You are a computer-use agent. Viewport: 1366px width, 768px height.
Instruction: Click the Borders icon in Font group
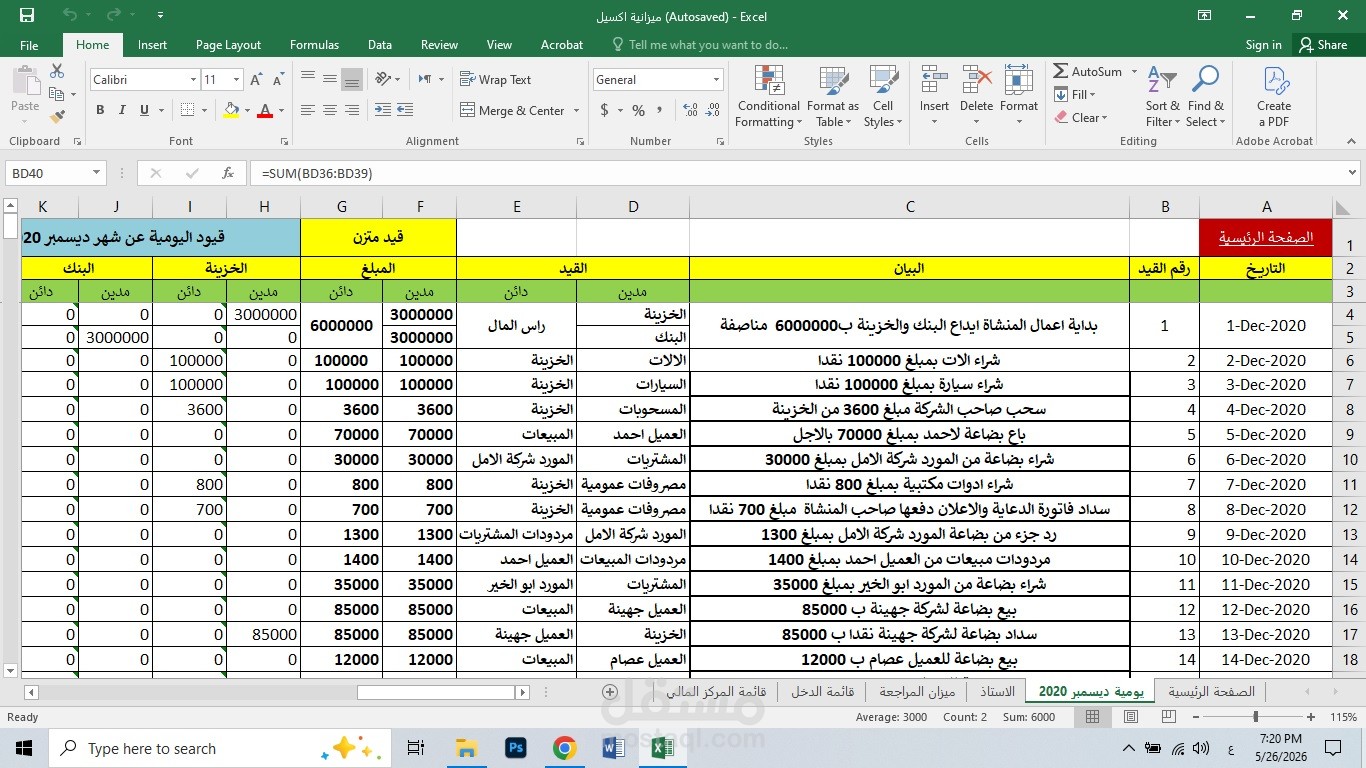pos(188,111)
